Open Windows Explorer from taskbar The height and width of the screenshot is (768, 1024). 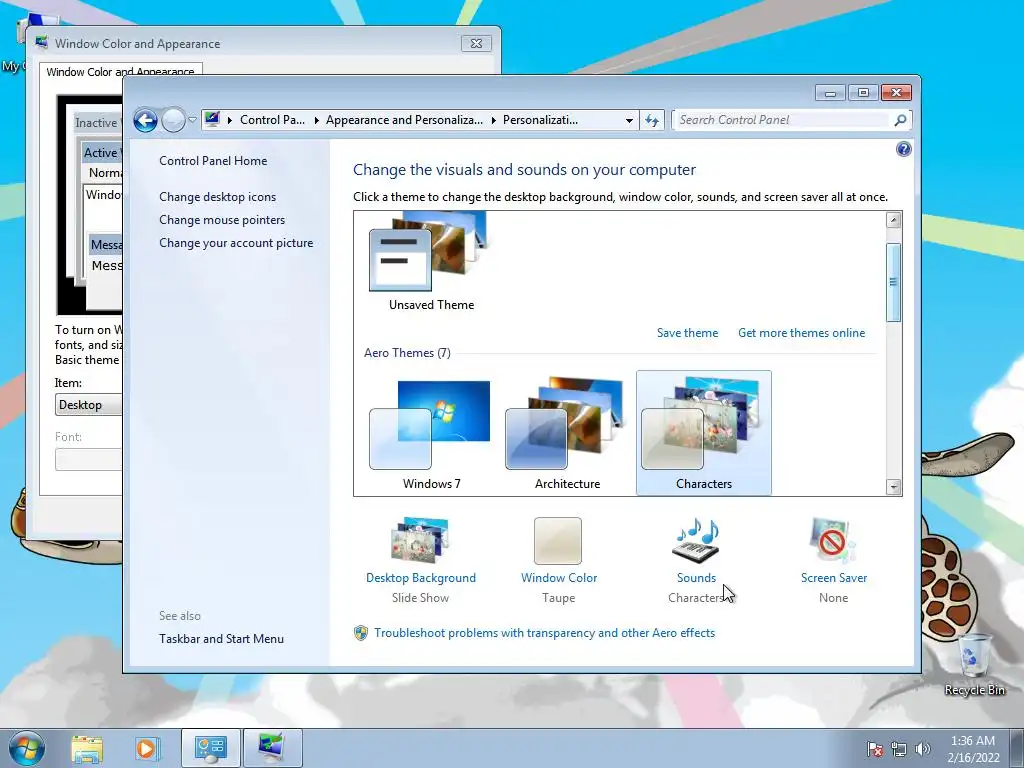pyautogui.click(x=87, y=748)
